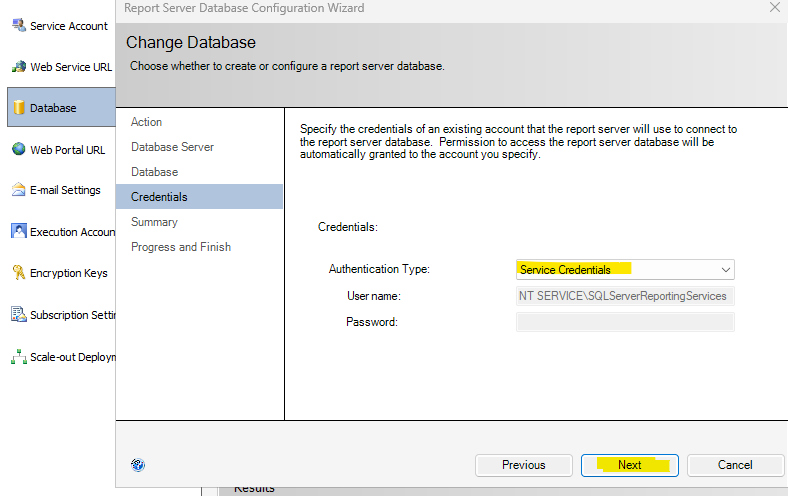The image size is (788, 496).
Task: Click the Credentials section label
Action: click(x=347, y=227)
